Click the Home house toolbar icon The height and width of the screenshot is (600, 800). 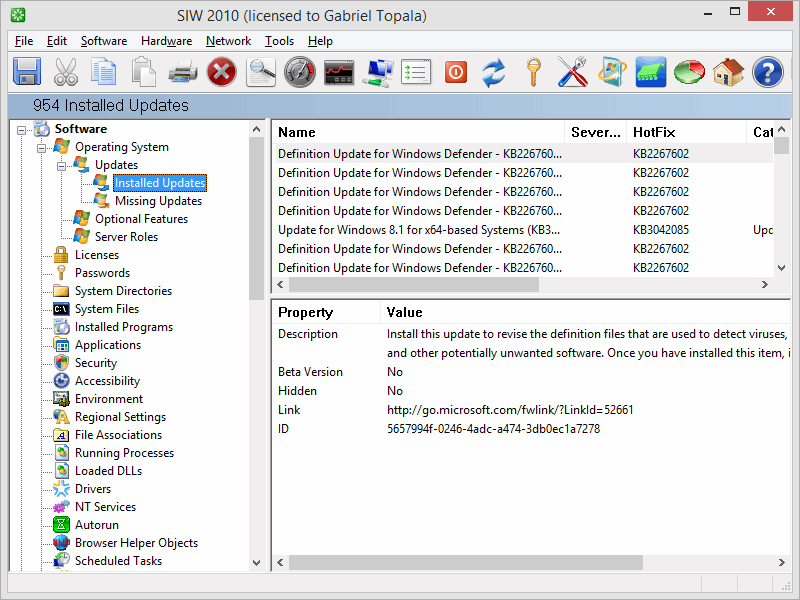tap(728, 71)
